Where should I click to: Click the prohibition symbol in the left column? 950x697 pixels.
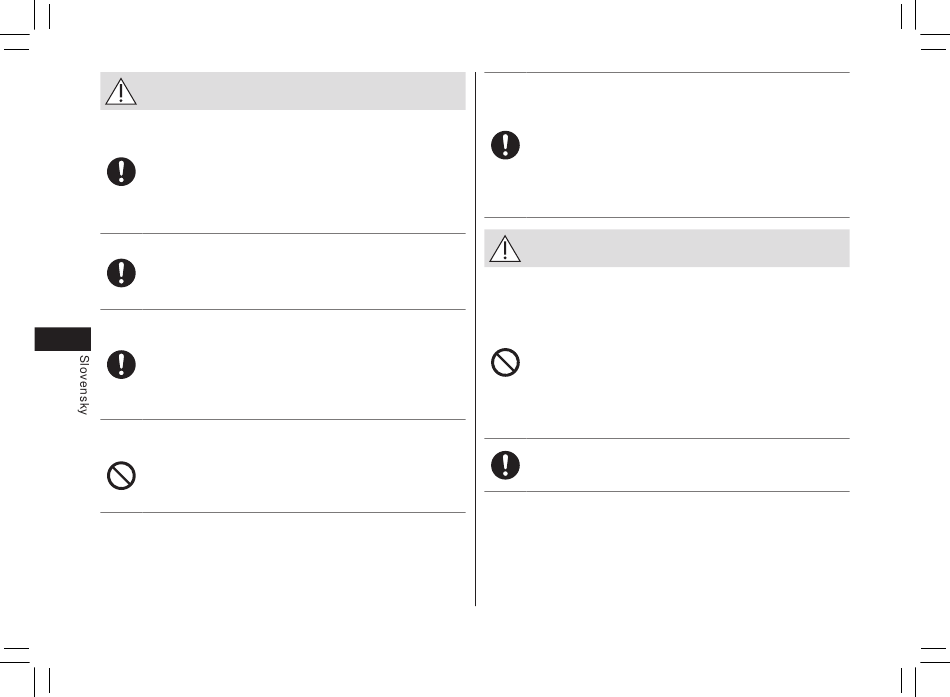click(121, 476)
